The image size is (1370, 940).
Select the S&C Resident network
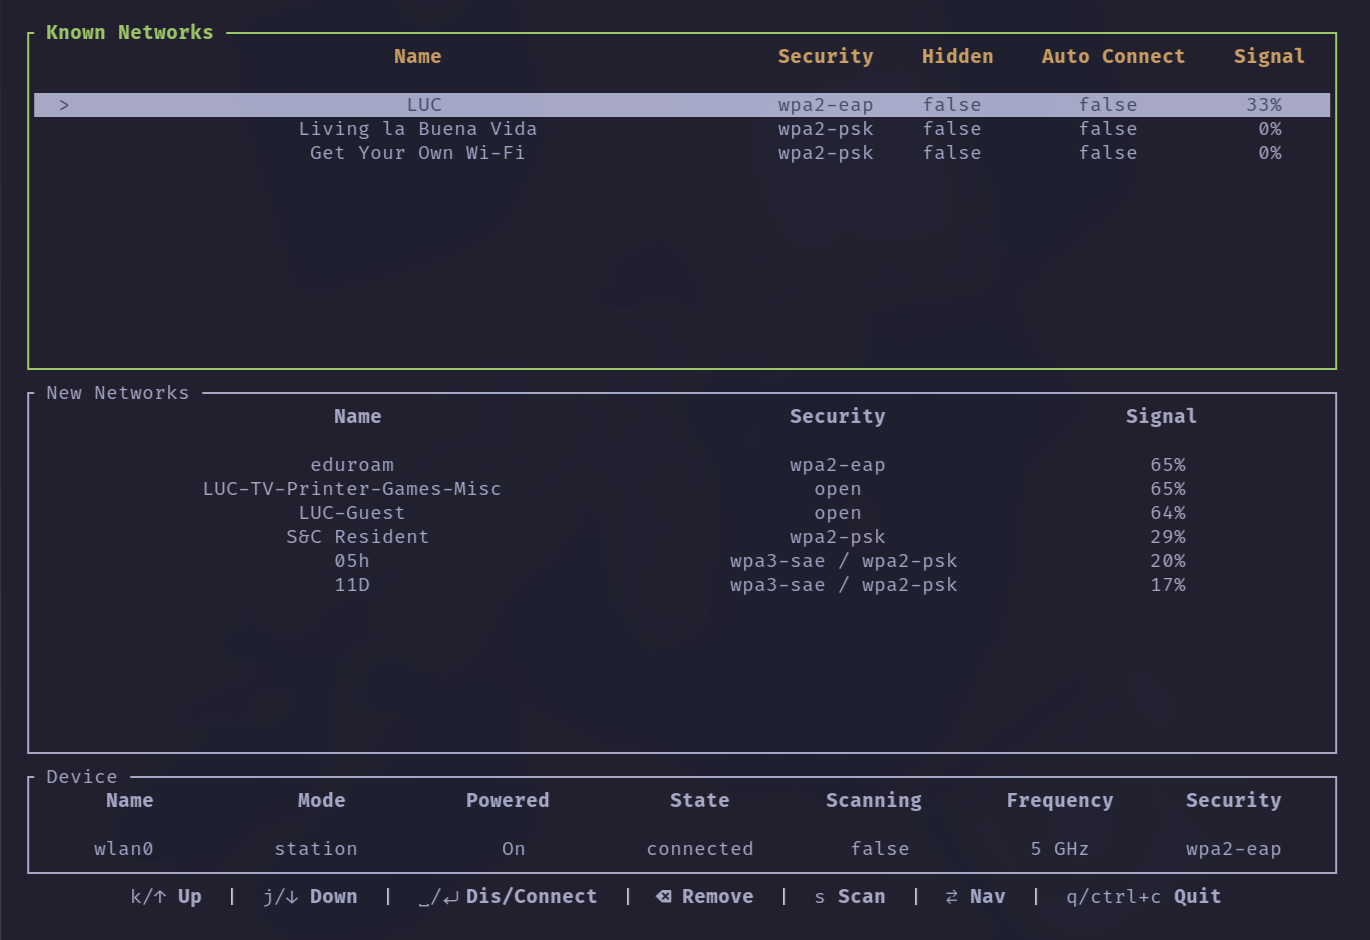[x=357, y=537]
